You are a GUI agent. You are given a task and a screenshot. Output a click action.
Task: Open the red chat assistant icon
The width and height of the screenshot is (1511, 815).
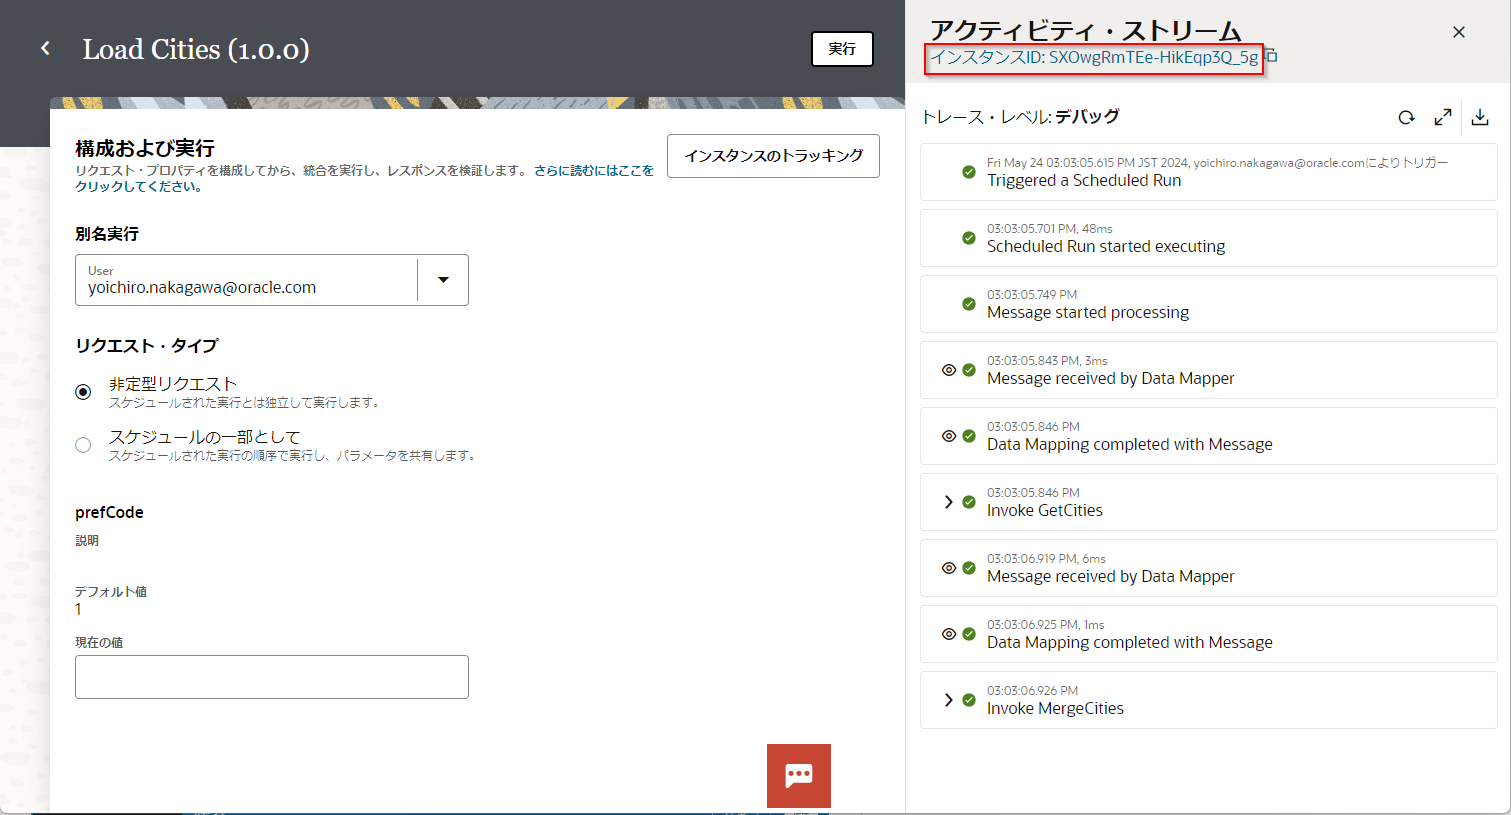(798, 775)
